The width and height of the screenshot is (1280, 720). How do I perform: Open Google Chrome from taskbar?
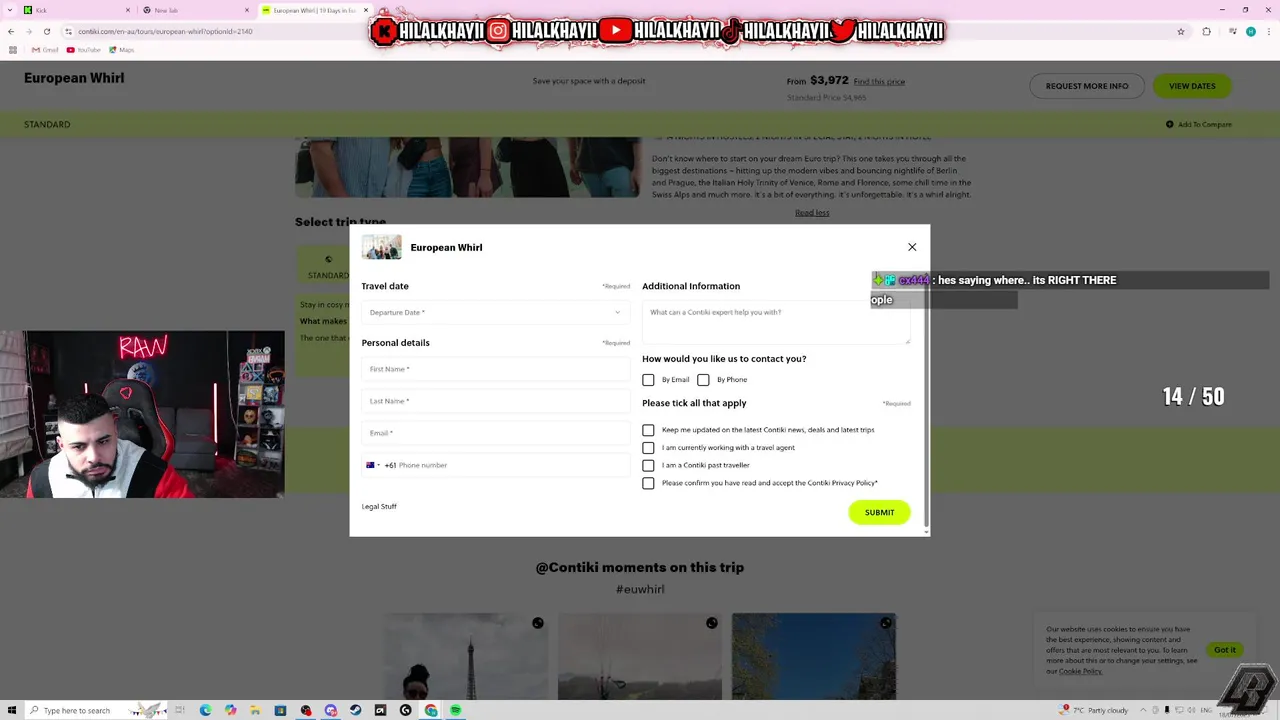(x=431, y=710)
